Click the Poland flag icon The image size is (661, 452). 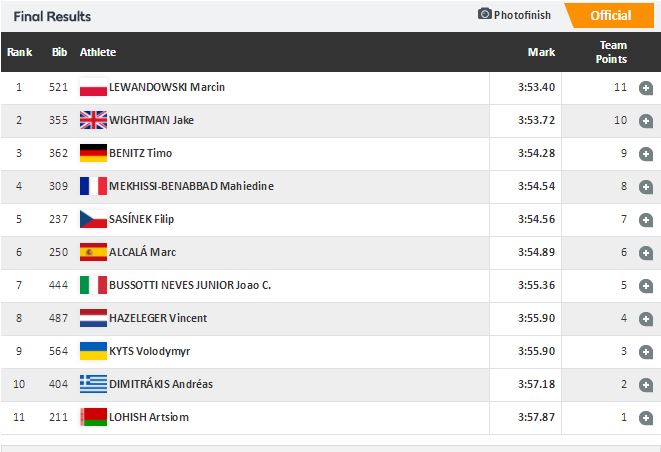[x=93, y=88]
